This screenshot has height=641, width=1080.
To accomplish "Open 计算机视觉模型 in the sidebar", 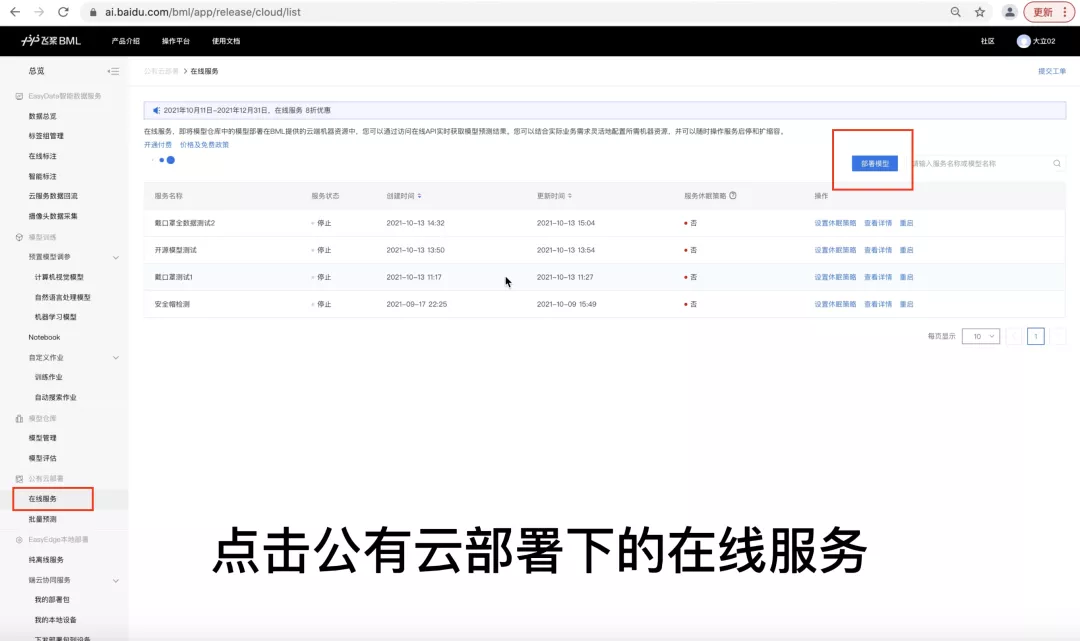I will point(59,277).
